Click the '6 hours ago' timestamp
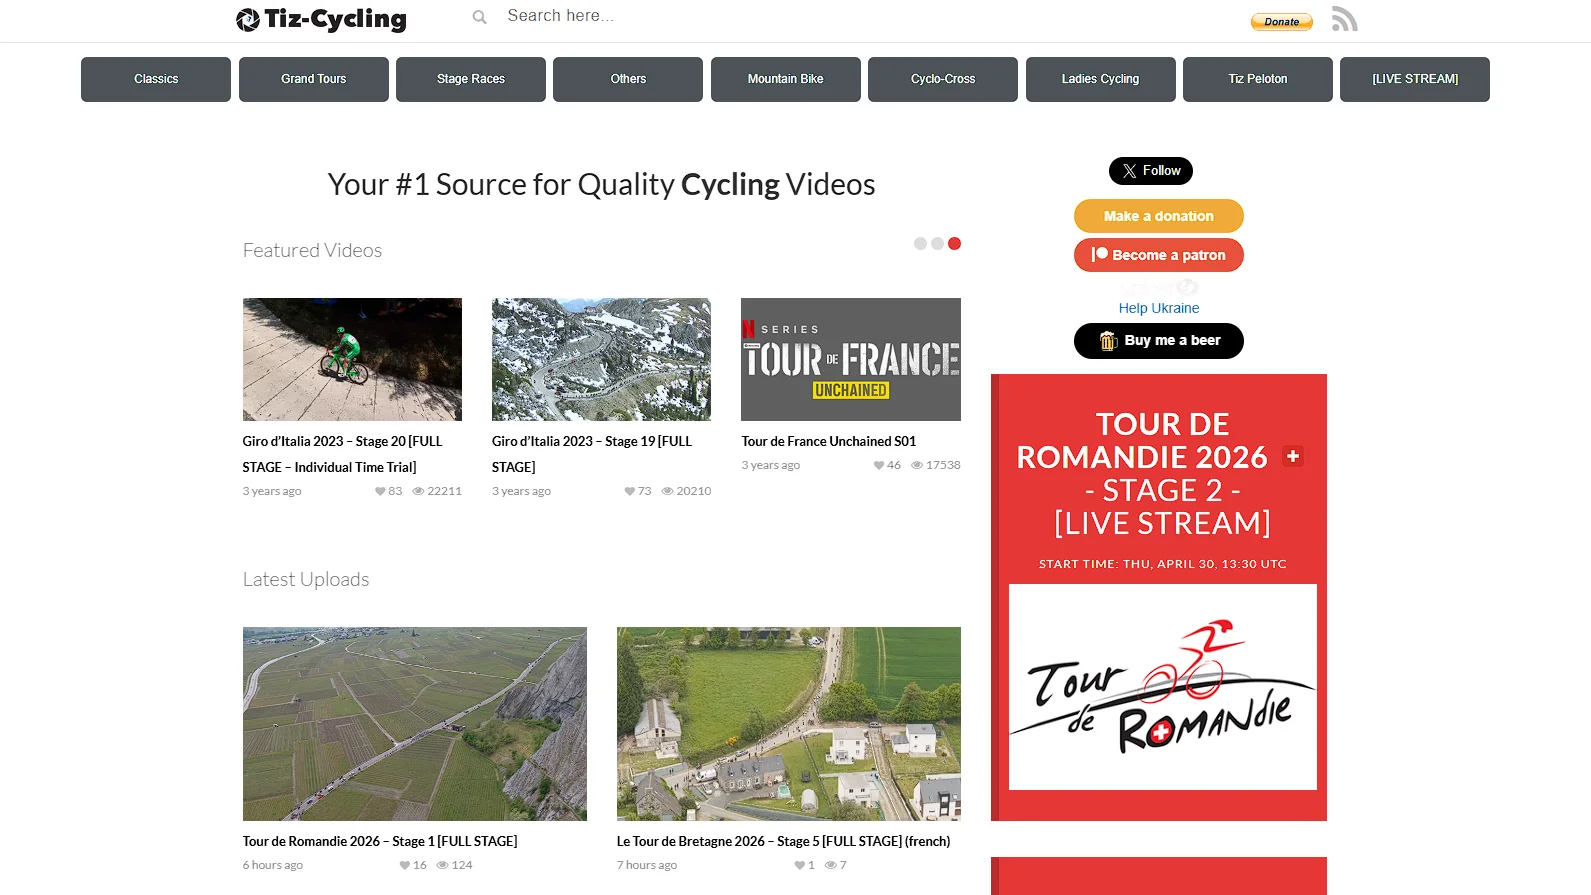The width and height of the screenshot is (1591, 895). tap(273, 865)
